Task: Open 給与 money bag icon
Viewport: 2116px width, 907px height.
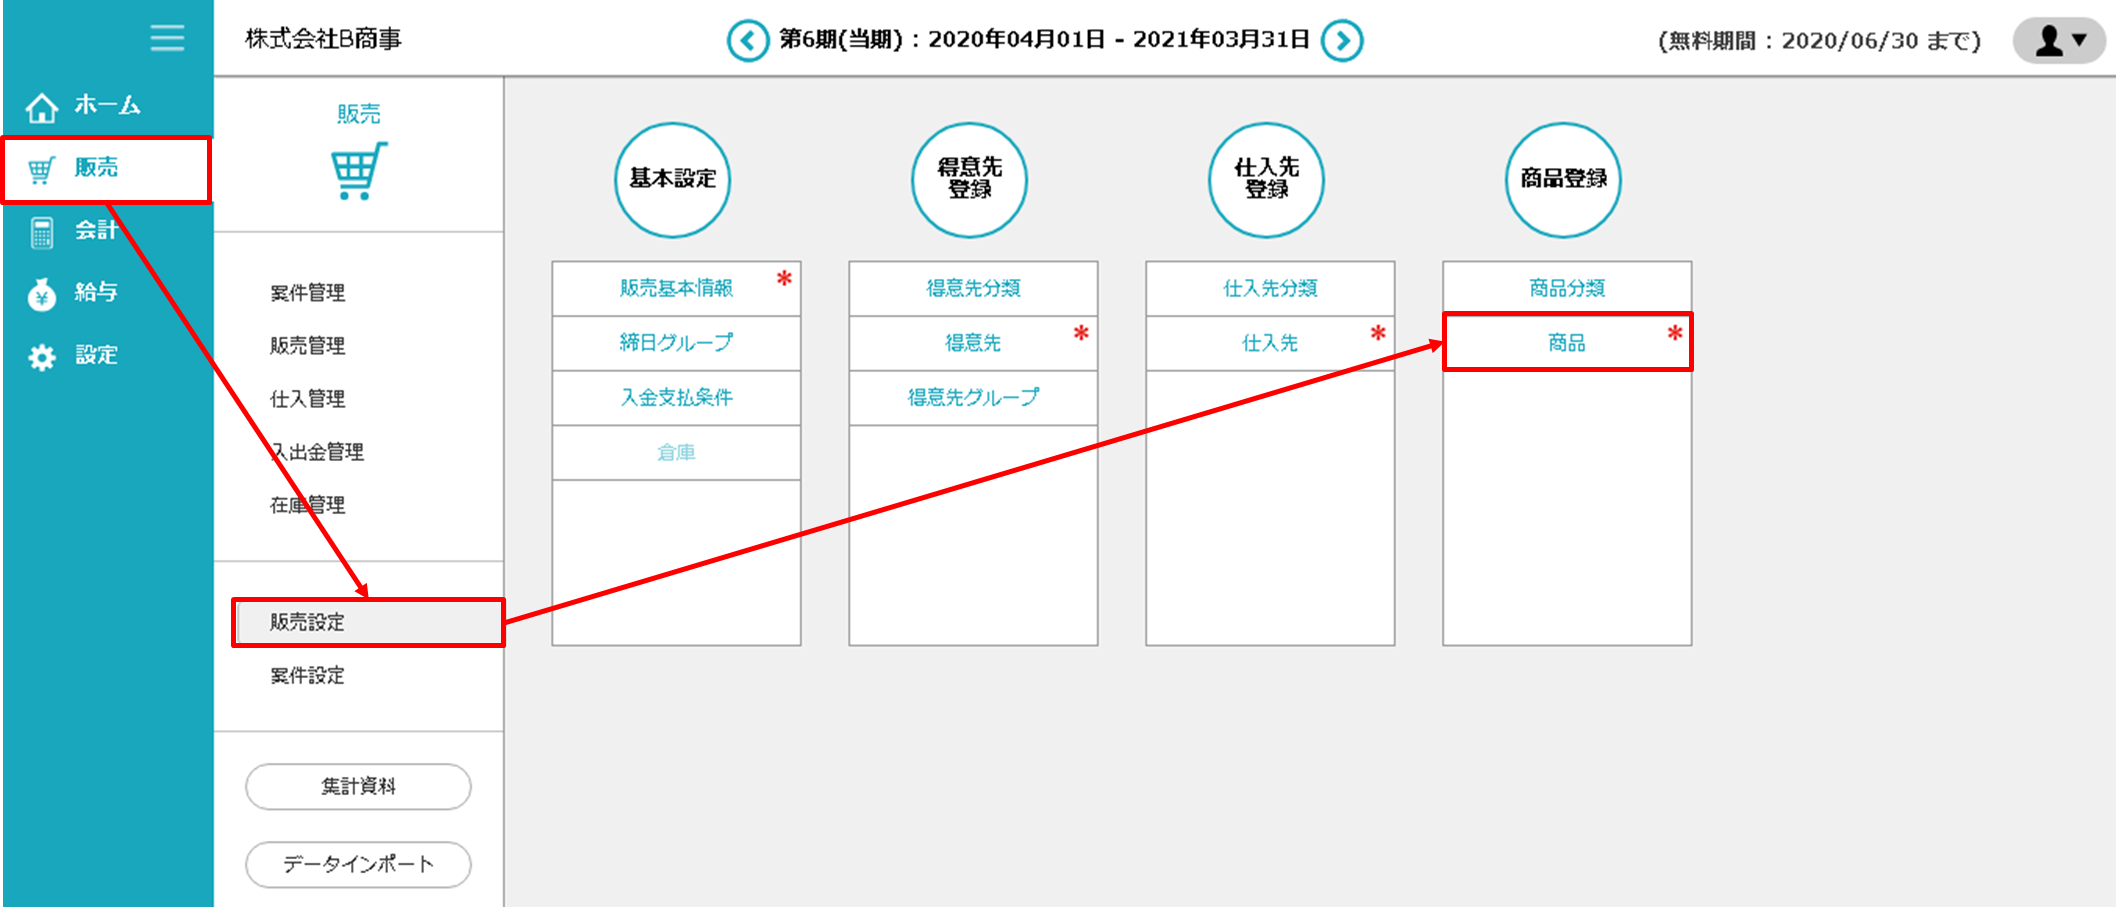Action: tap(42, 294)
